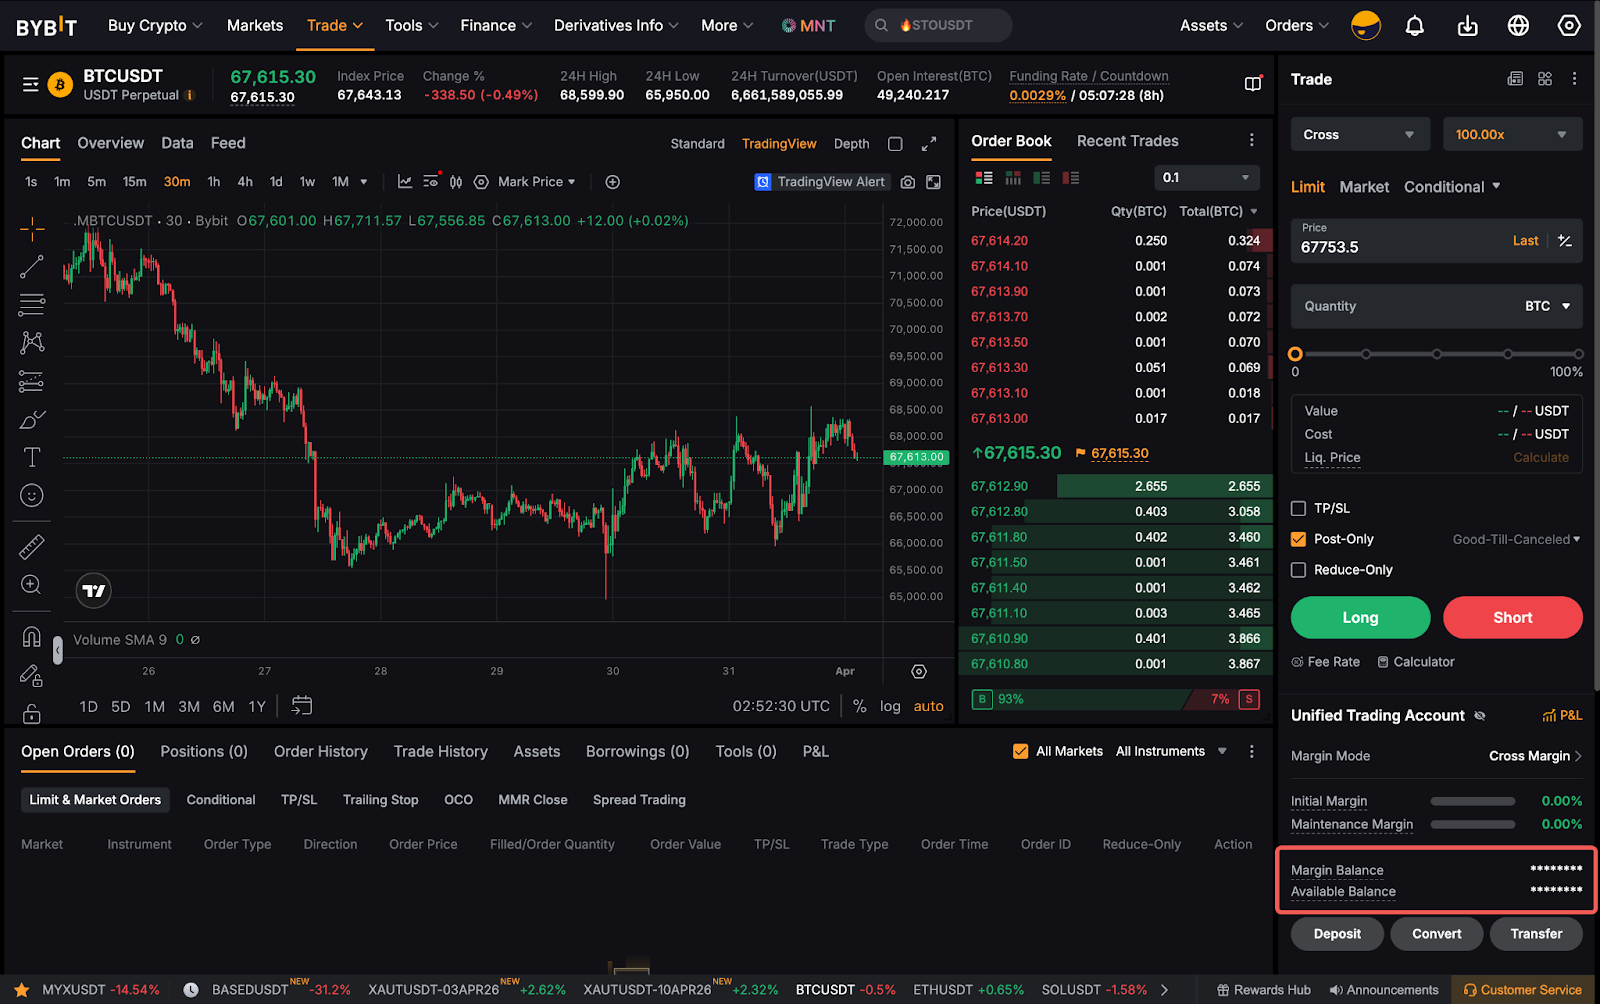1600x1004 pixels.
Task: Toggle the All Markets checkbox
Action: (x=1020, y=751)
